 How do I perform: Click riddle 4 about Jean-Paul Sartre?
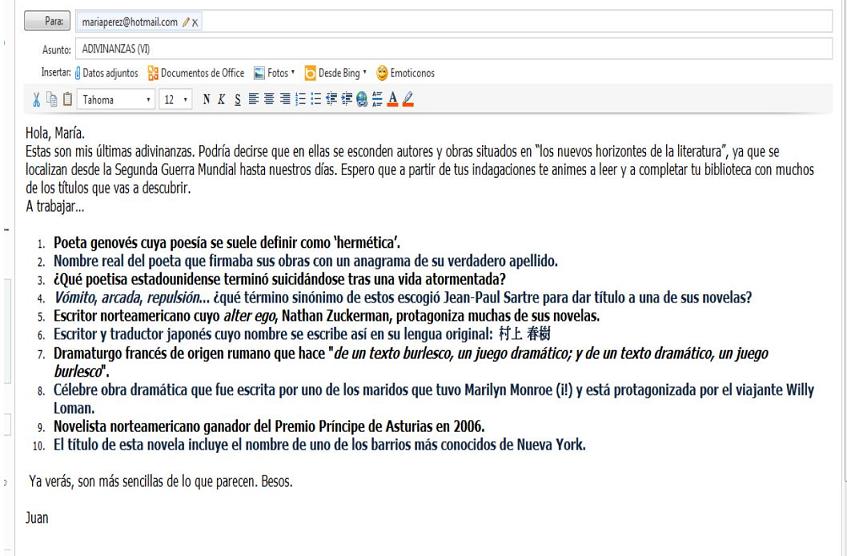402,298
